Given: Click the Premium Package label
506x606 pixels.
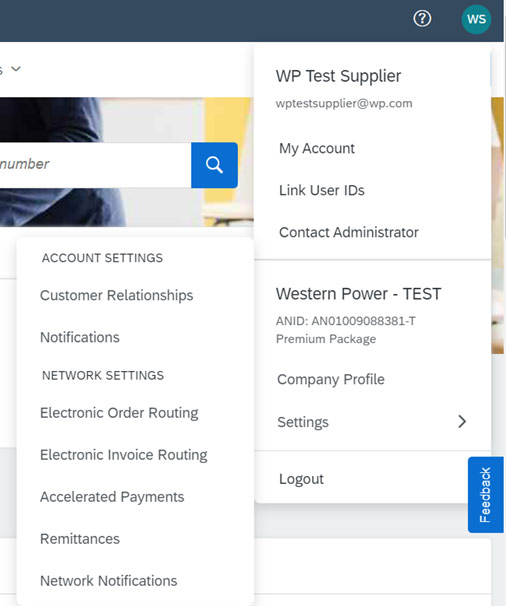Looking at the screenshot, I should [x=326, y=339].
